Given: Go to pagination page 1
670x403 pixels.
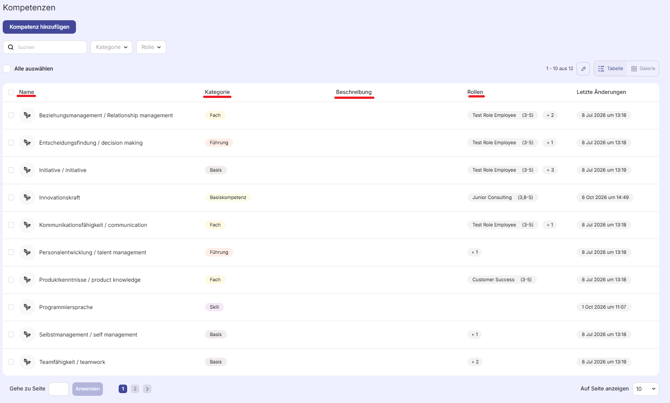Looking at the screenshot, I should pos(123,388).
